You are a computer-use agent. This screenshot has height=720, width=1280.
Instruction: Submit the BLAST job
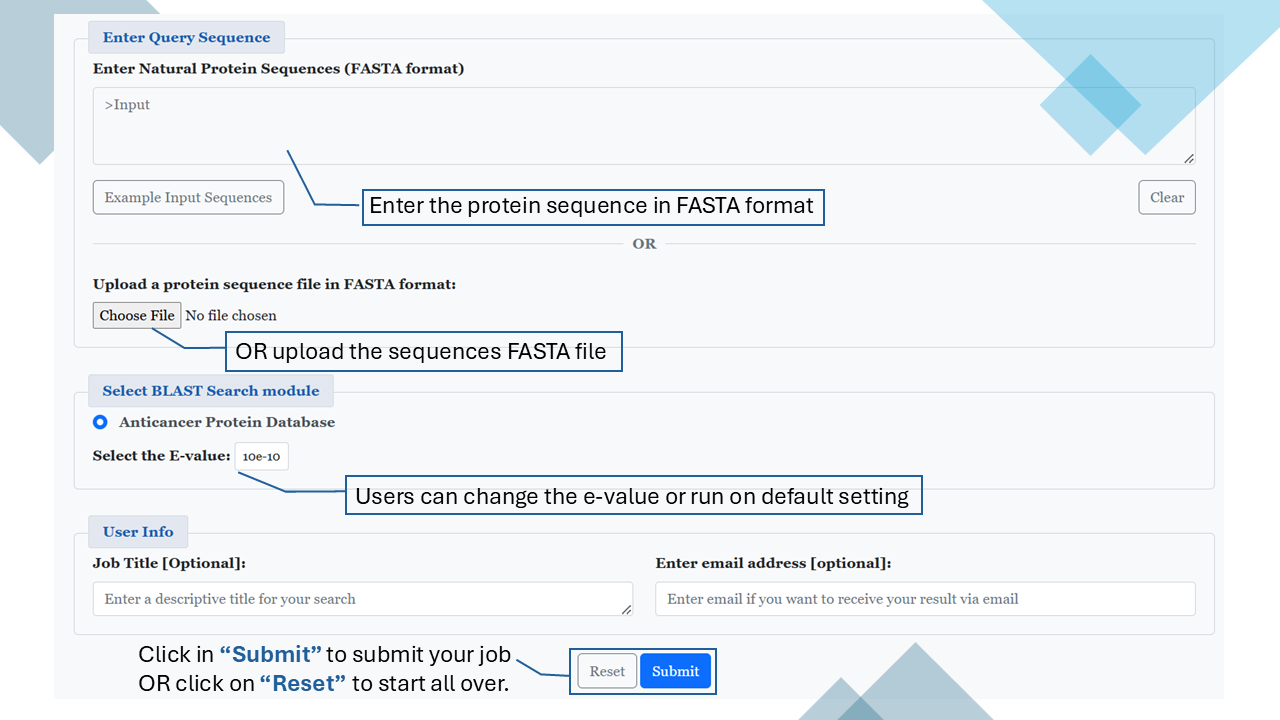[x=675, y=671]
